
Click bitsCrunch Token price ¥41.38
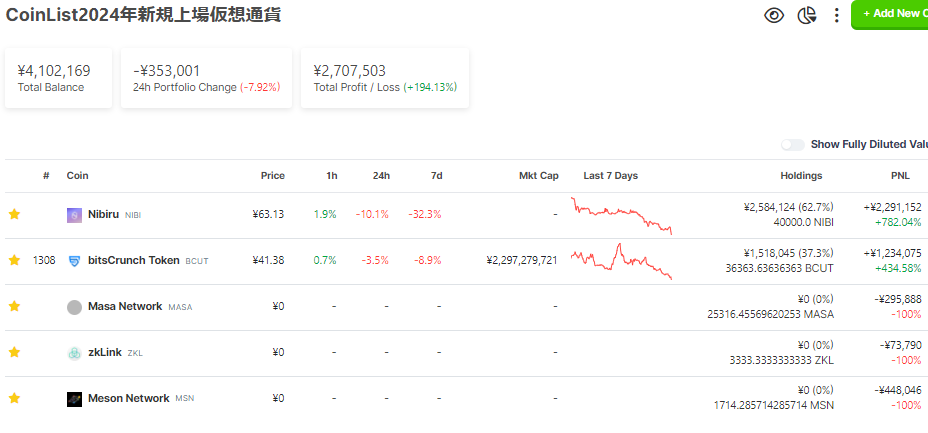[268, 260]
